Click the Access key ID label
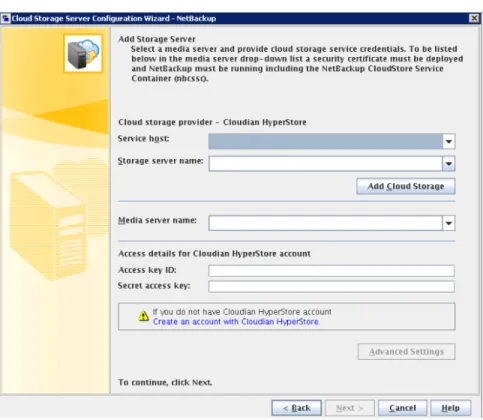Viewport: 483px width, 420px height. click(x=147, y=270)
